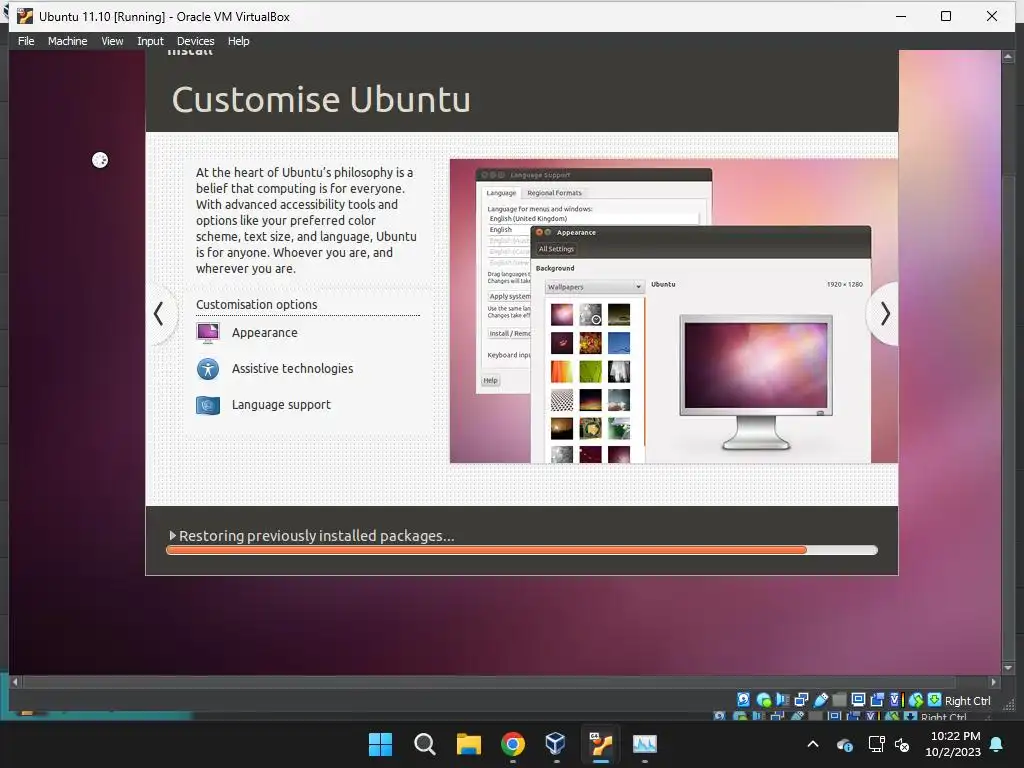The image size is (1024, 768).
Task: Click the Customise Ubuntu heading
Action: pos(321,100)
